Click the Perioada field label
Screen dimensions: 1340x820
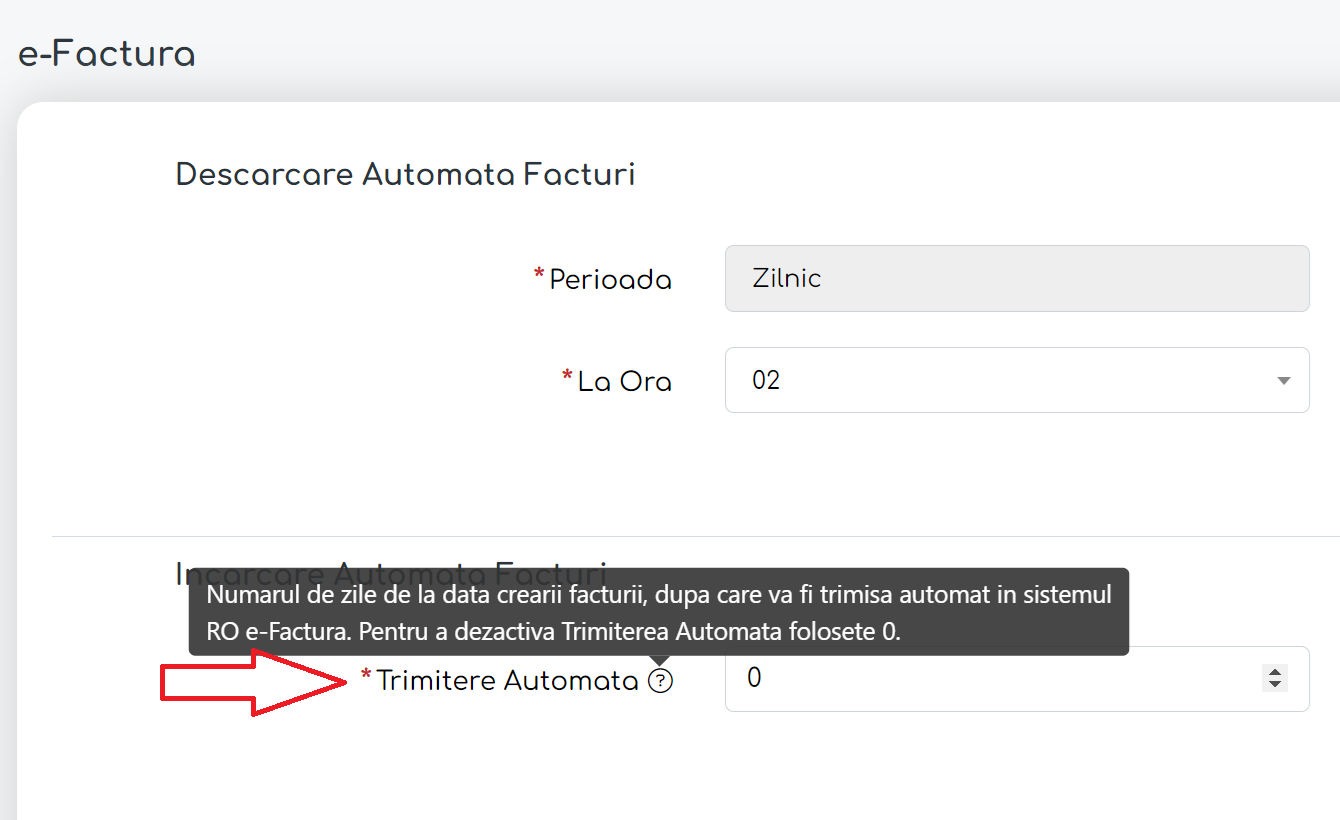[x=610, y=280]
